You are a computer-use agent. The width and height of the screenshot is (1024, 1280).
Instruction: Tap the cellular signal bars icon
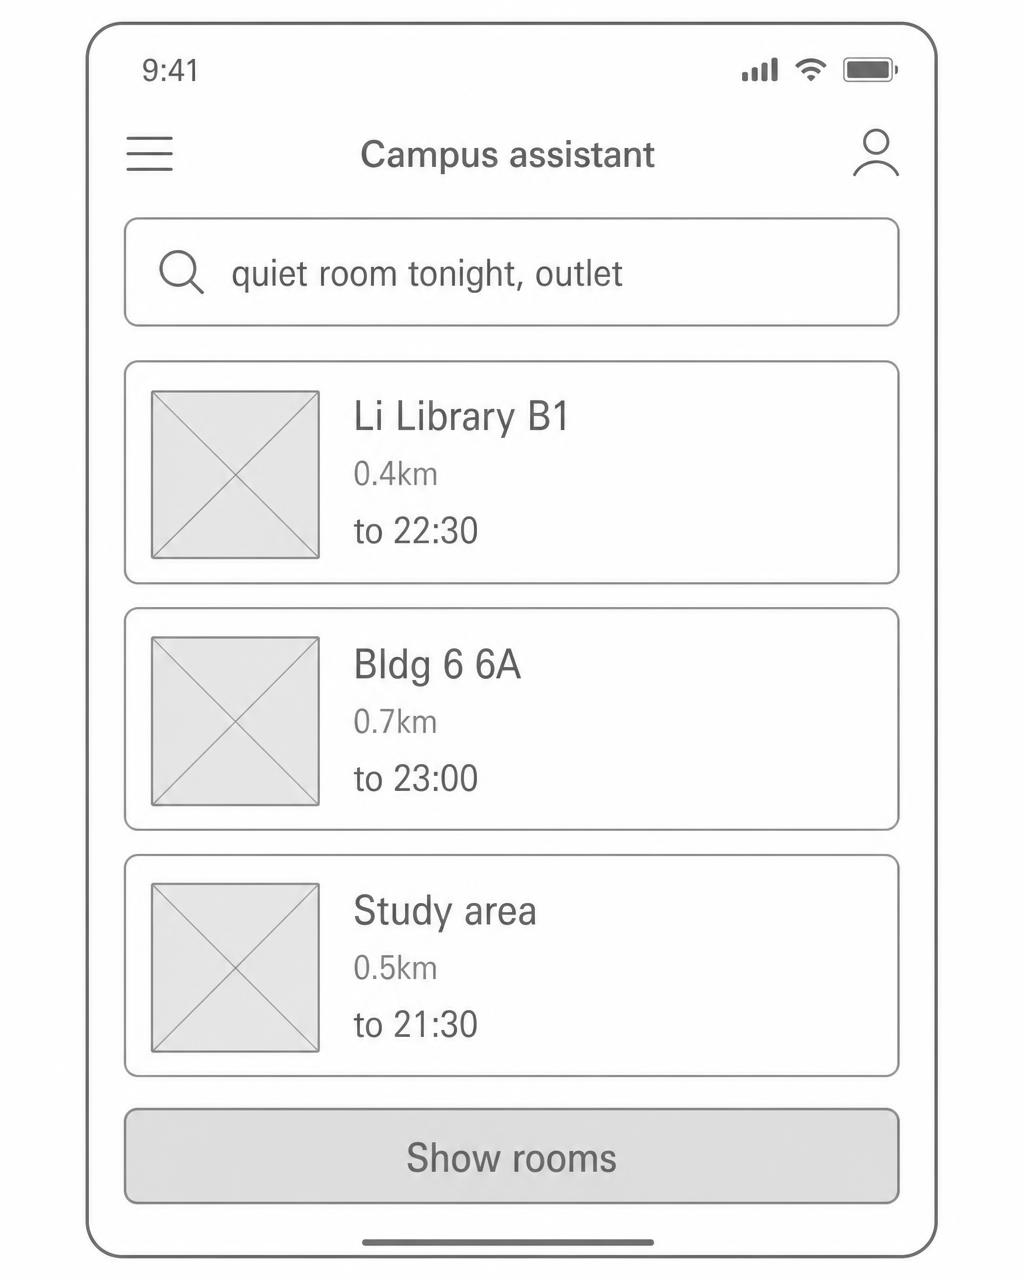click(760, 70)
